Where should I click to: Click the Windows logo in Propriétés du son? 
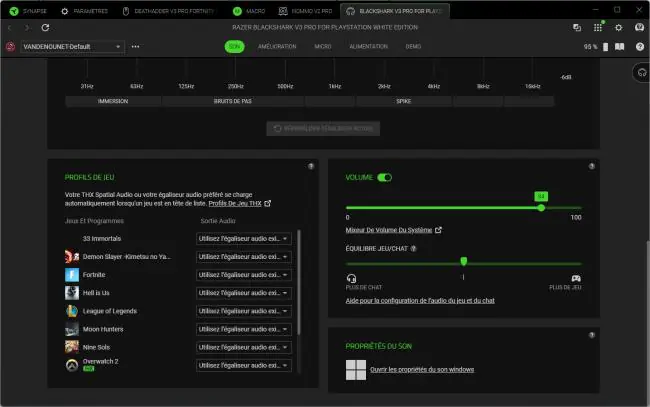click(356, 370)
